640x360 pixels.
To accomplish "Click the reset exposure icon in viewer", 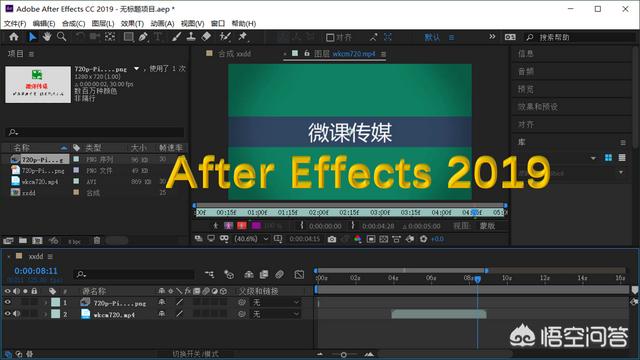I will [423, 239].
